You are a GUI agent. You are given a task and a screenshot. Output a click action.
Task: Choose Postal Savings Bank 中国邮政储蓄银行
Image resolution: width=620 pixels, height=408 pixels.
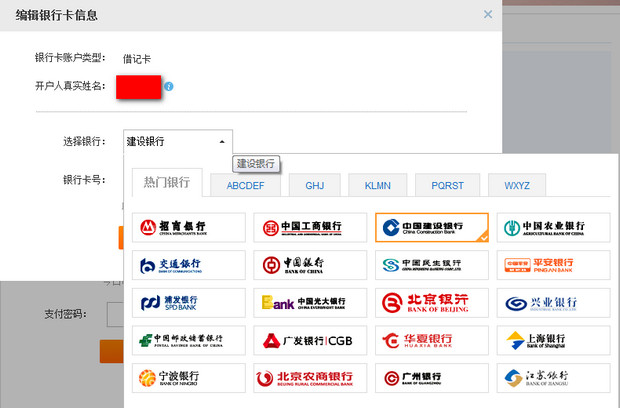tap(189, 340)
